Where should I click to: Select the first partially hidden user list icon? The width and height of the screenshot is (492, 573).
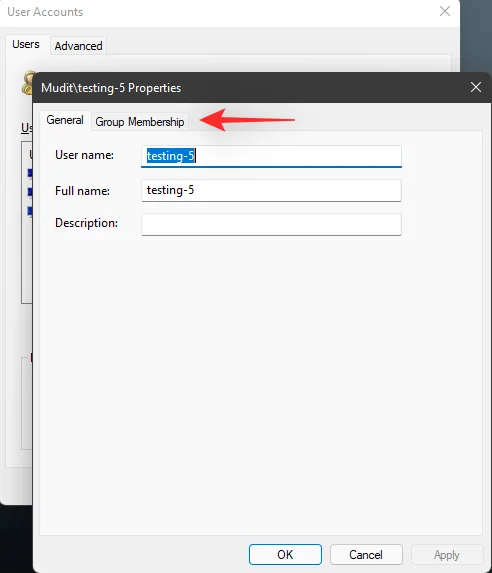tap(30, 172)
